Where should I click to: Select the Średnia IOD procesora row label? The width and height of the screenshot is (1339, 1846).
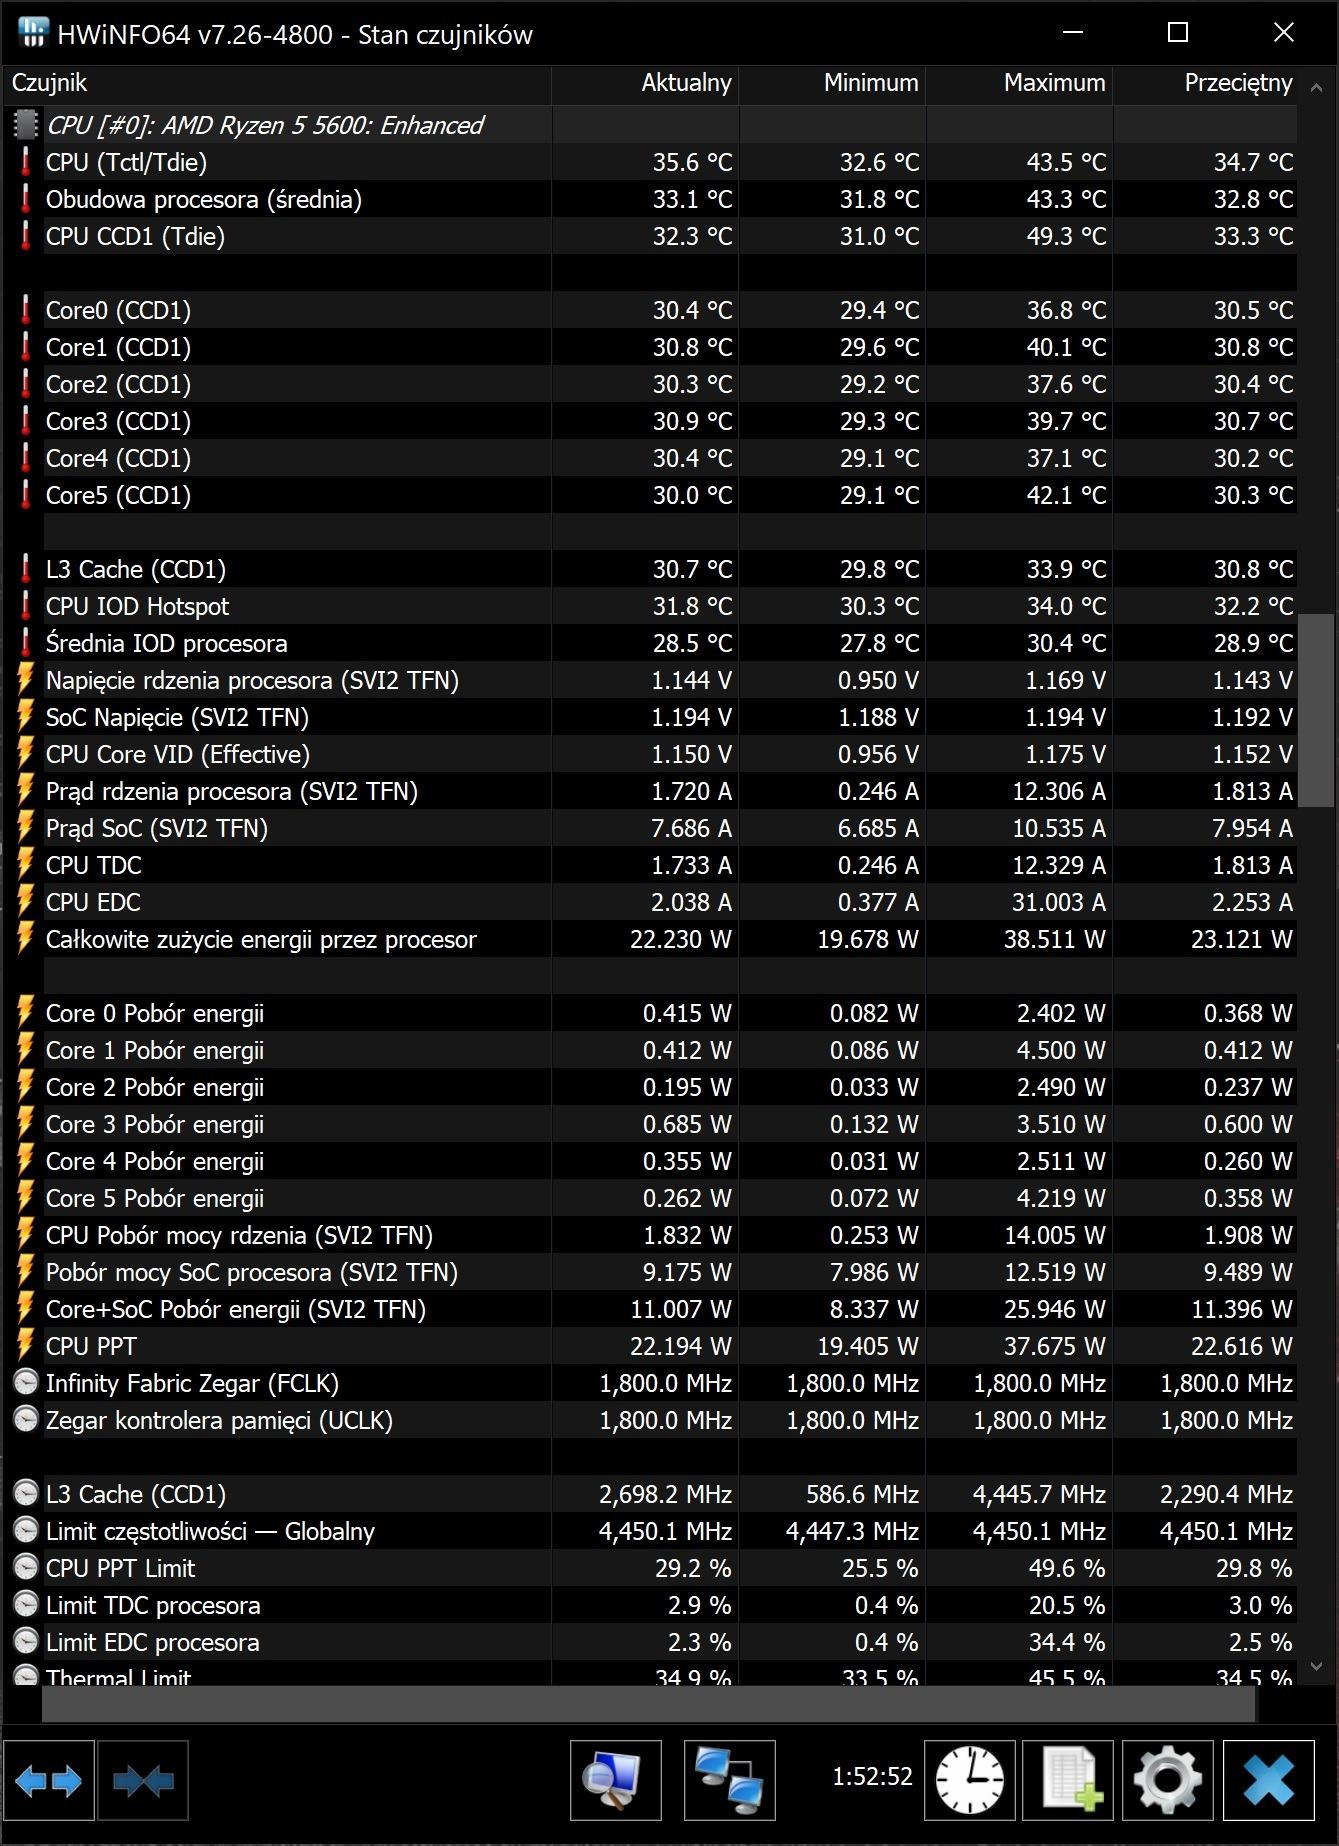[x=167, y=643]
